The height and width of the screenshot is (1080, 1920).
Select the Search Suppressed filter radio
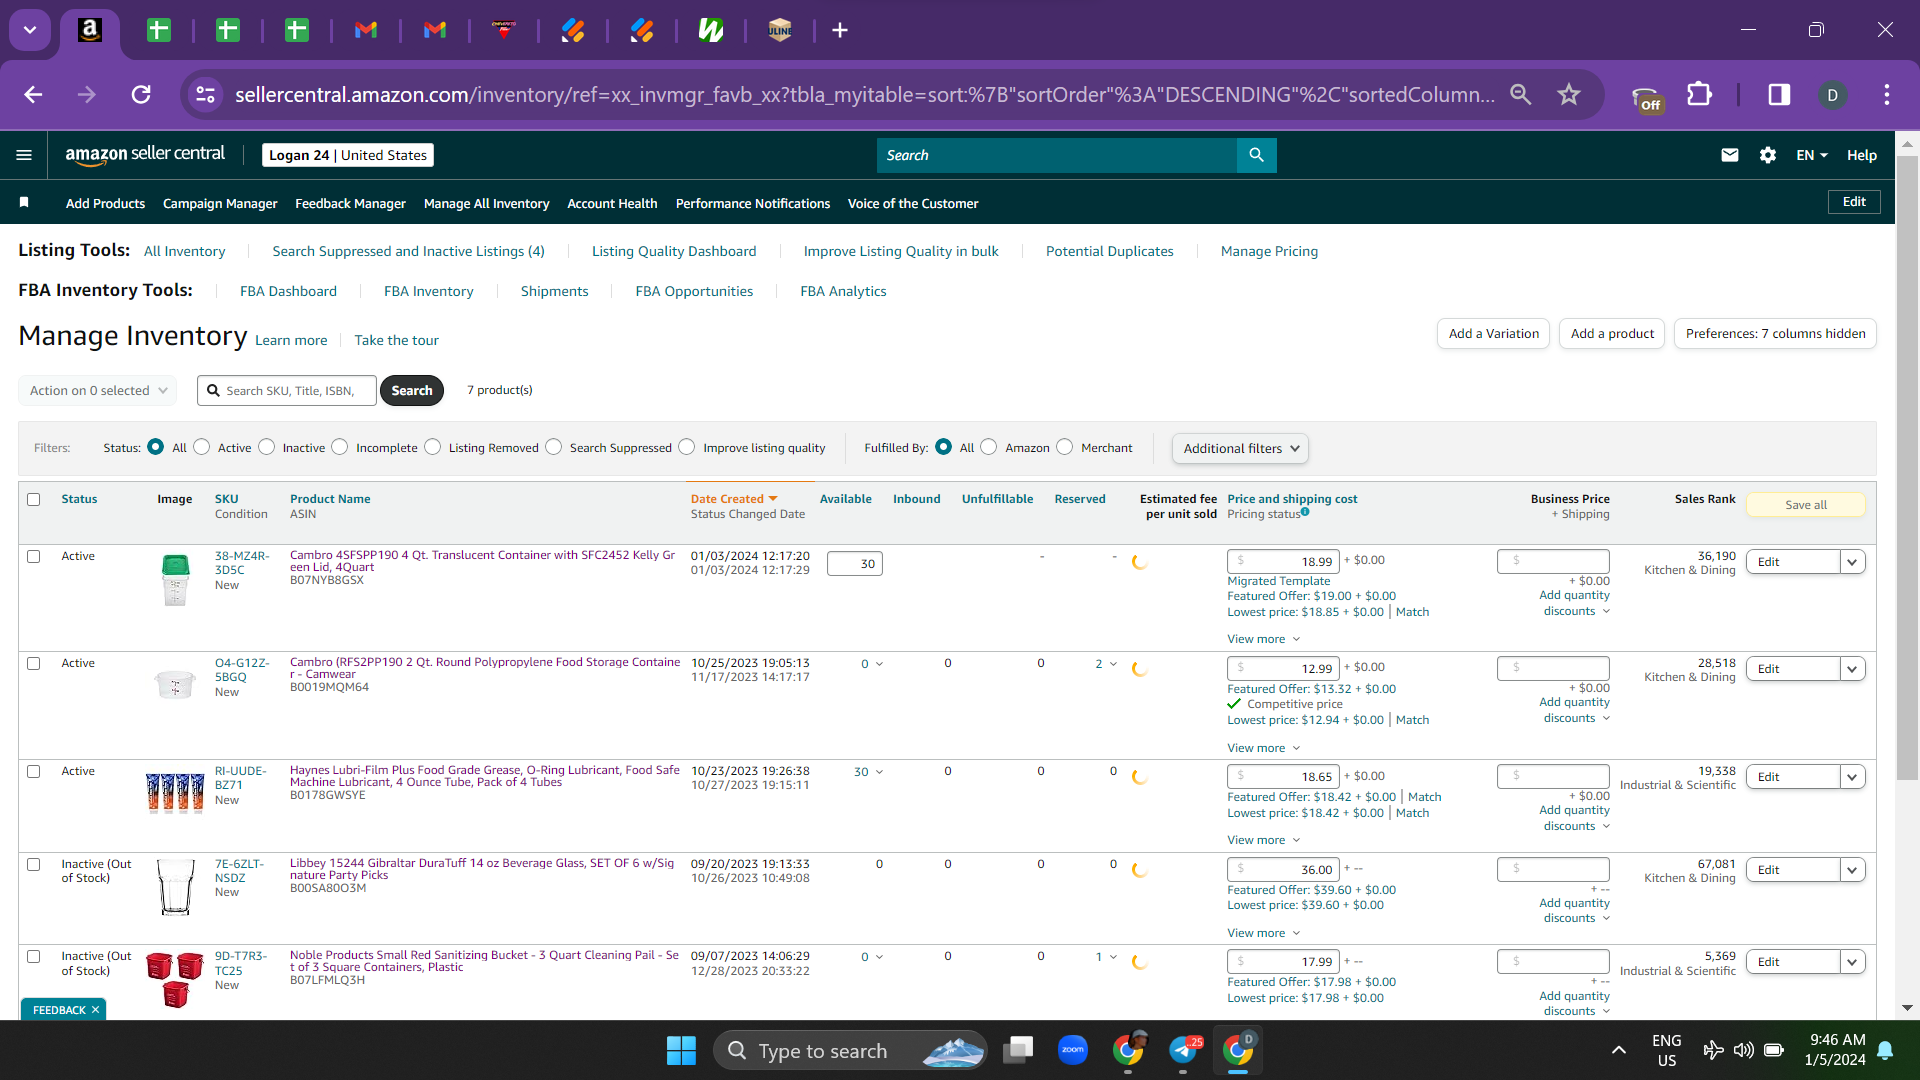tap(554, 447)
